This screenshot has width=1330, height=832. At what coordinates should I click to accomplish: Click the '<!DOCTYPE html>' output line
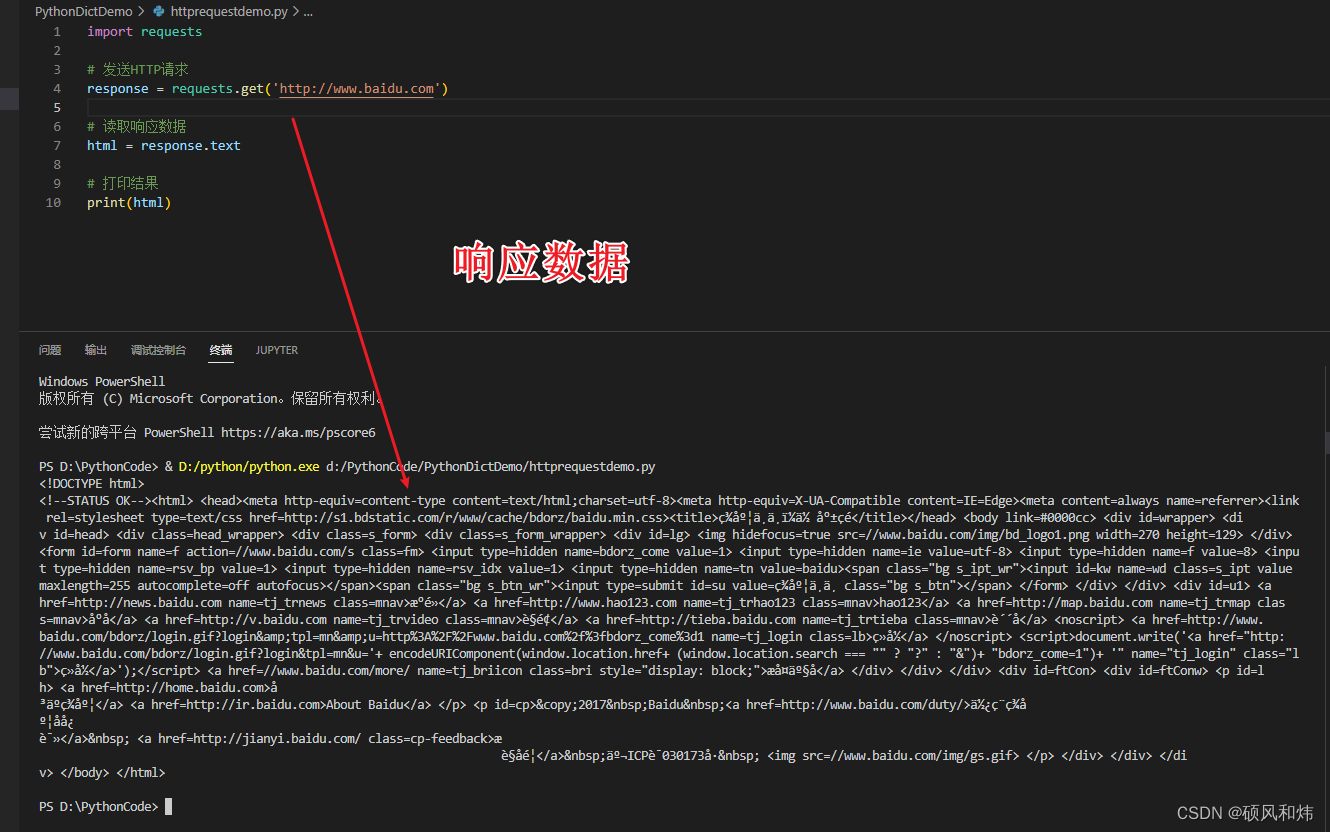coord(92,484)
